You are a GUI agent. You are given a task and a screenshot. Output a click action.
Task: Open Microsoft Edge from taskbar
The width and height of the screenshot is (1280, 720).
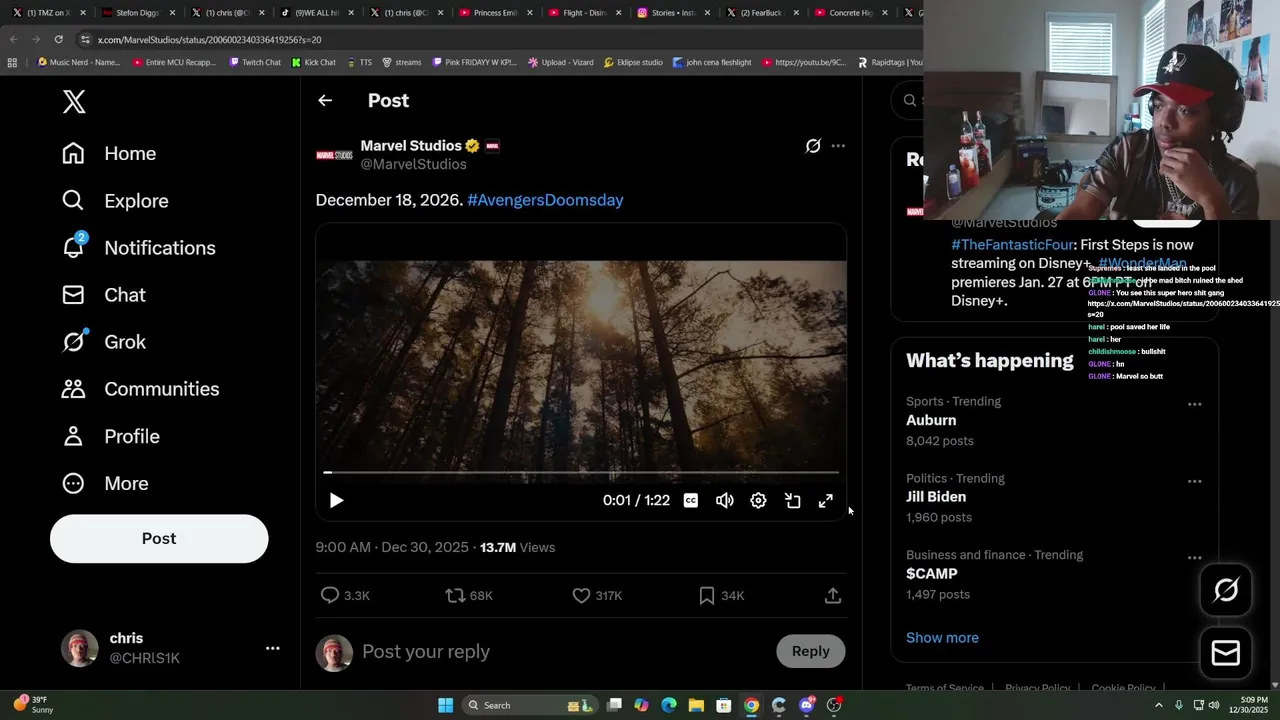point(669,705)
